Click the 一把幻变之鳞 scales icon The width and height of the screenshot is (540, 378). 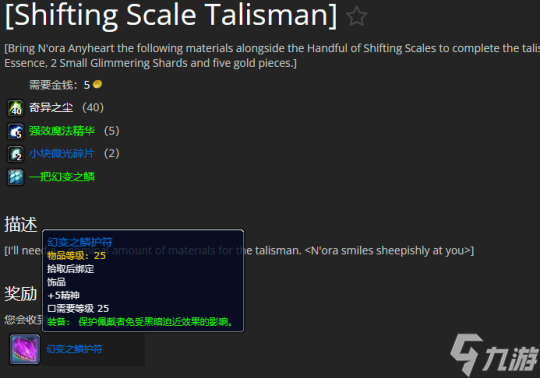(15, 177)
